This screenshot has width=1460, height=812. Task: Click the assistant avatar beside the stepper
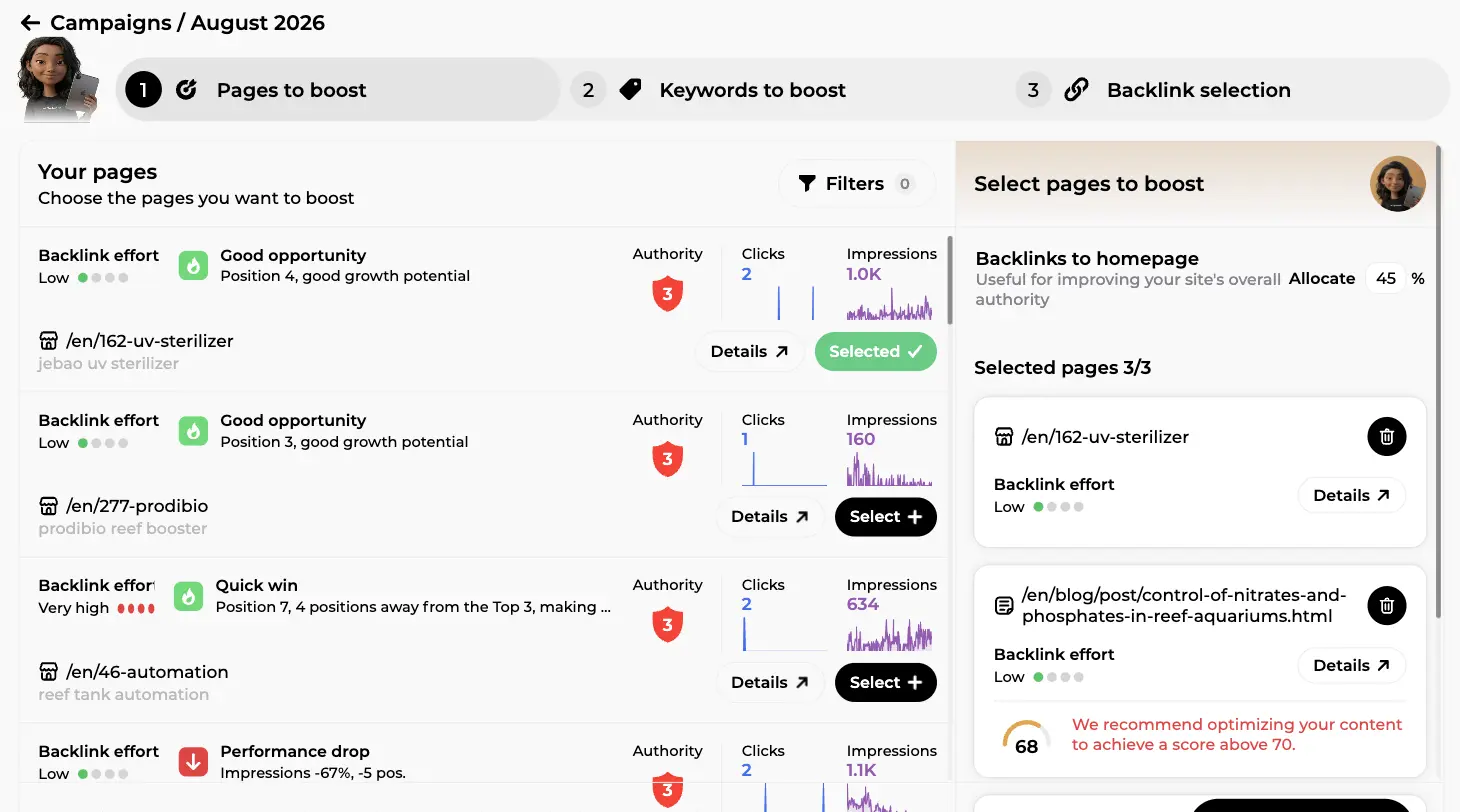pyautogui.click(x=58, y=80)
